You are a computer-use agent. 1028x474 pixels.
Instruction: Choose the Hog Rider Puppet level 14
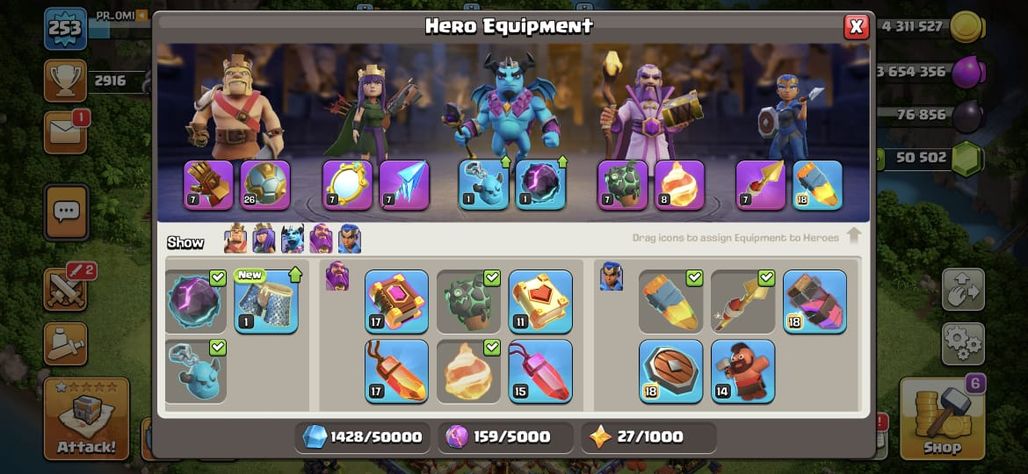coord(743,371)
